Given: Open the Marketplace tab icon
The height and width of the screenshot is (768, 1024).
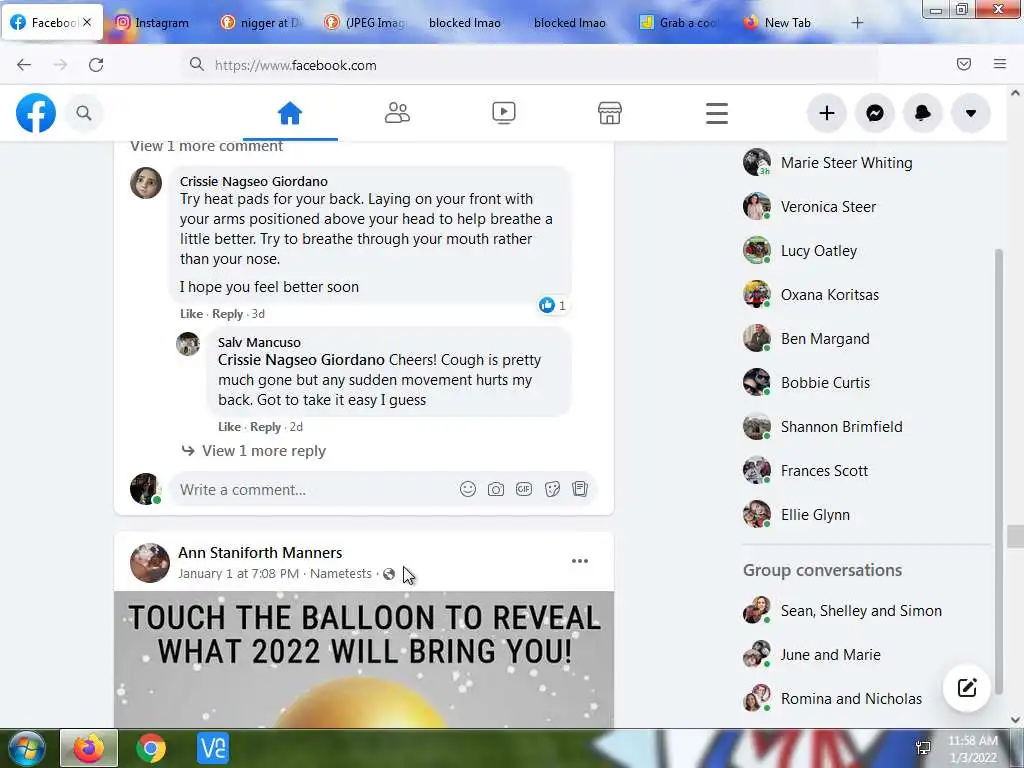Looking at the screenshot, I should click(x=609, y=113).
